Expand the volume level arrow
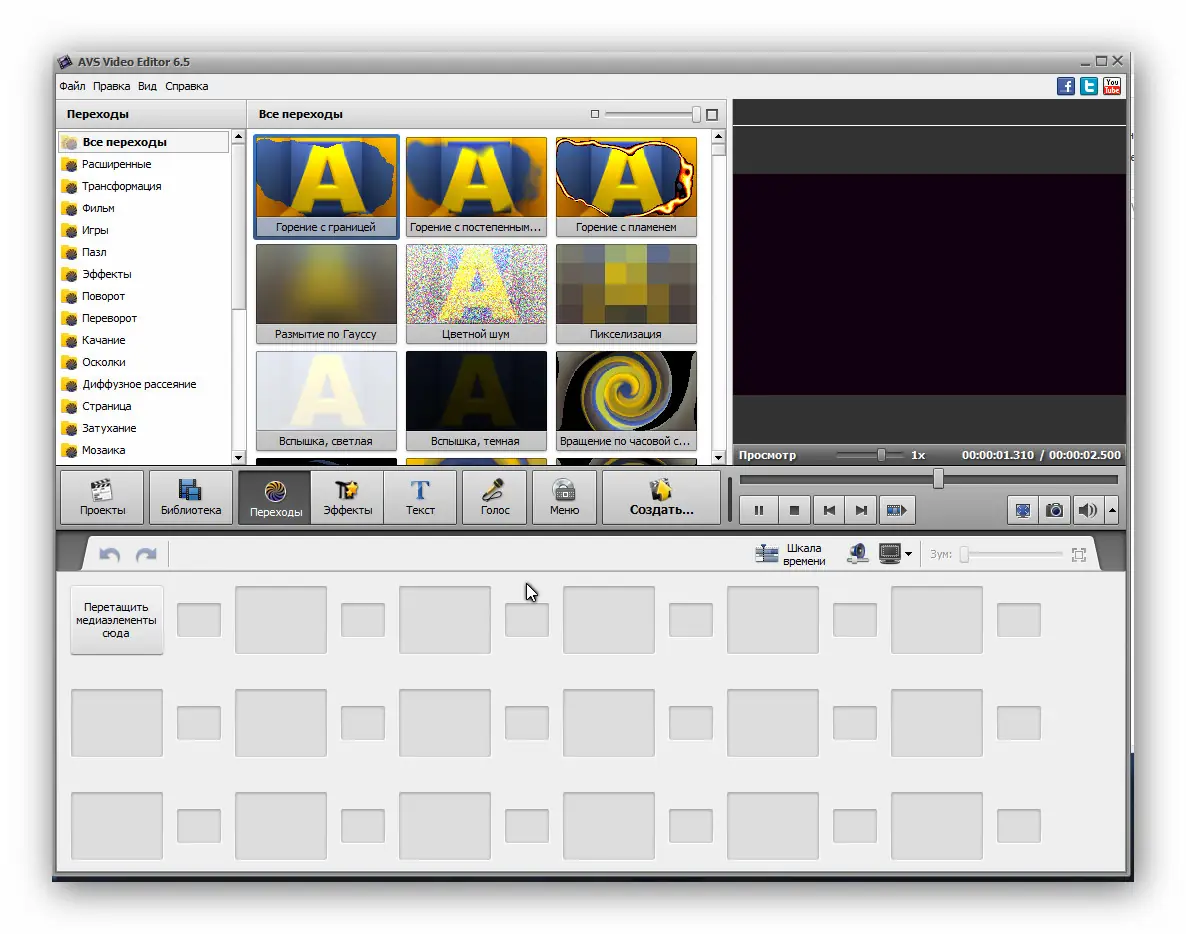The height and width of the screenshot is (934, 1186). tap(1113, 510)
